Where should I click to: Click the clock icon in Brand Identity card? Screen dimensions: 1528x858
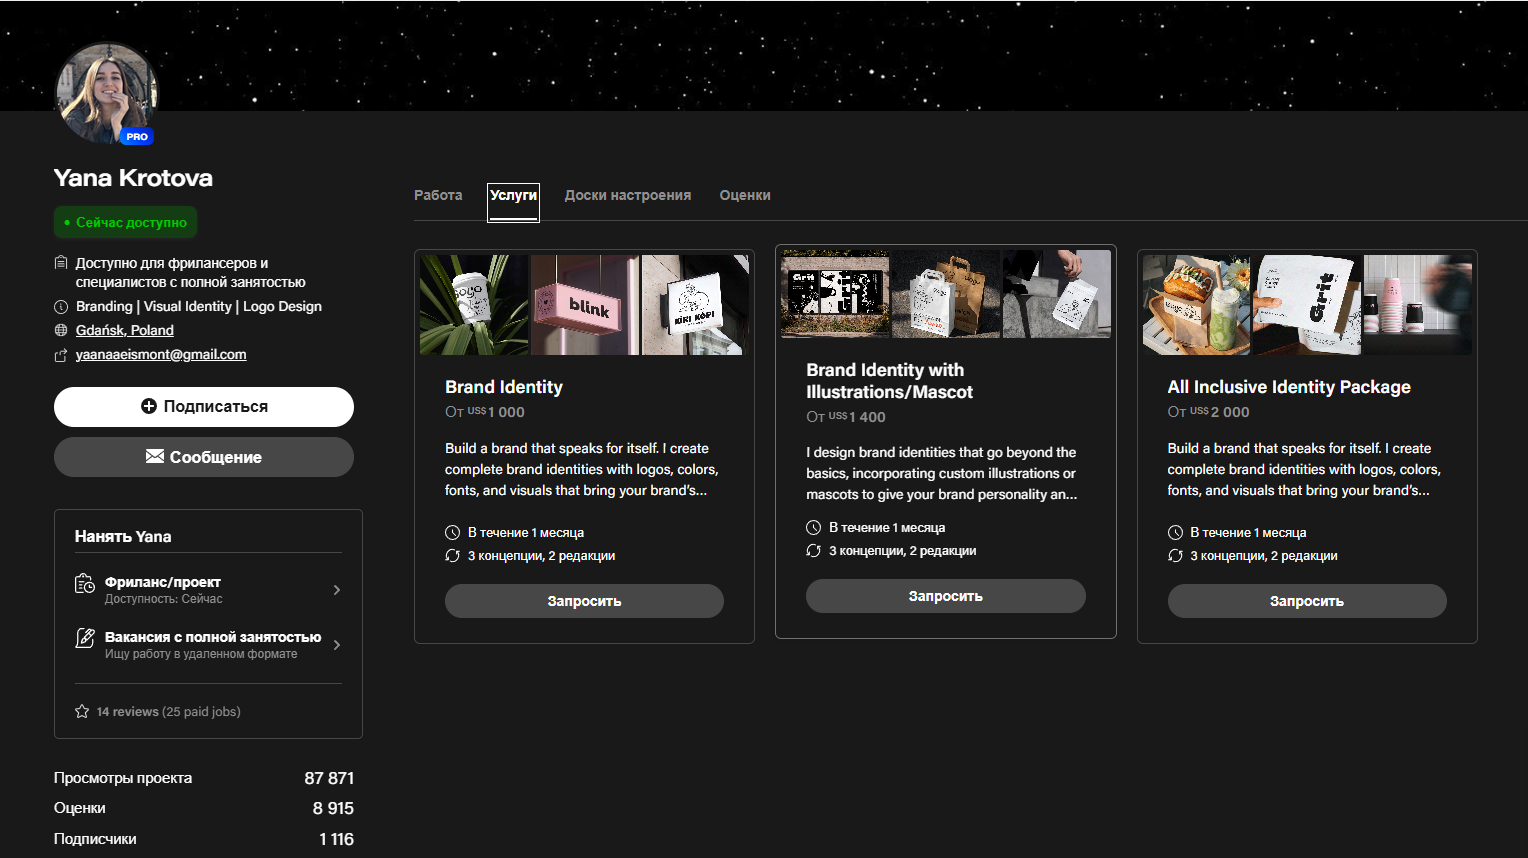click(452, 533)
